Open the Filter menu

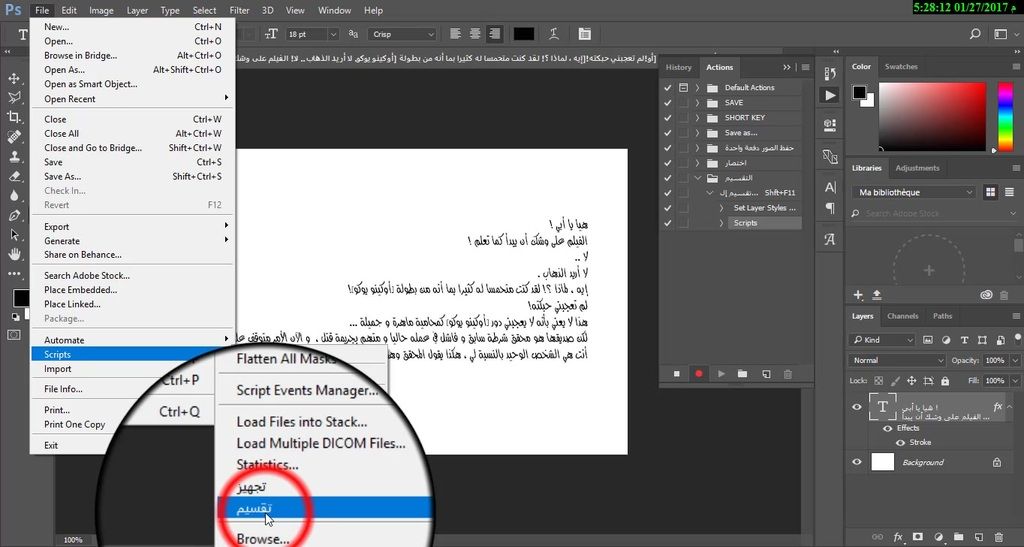click(239, 10)
